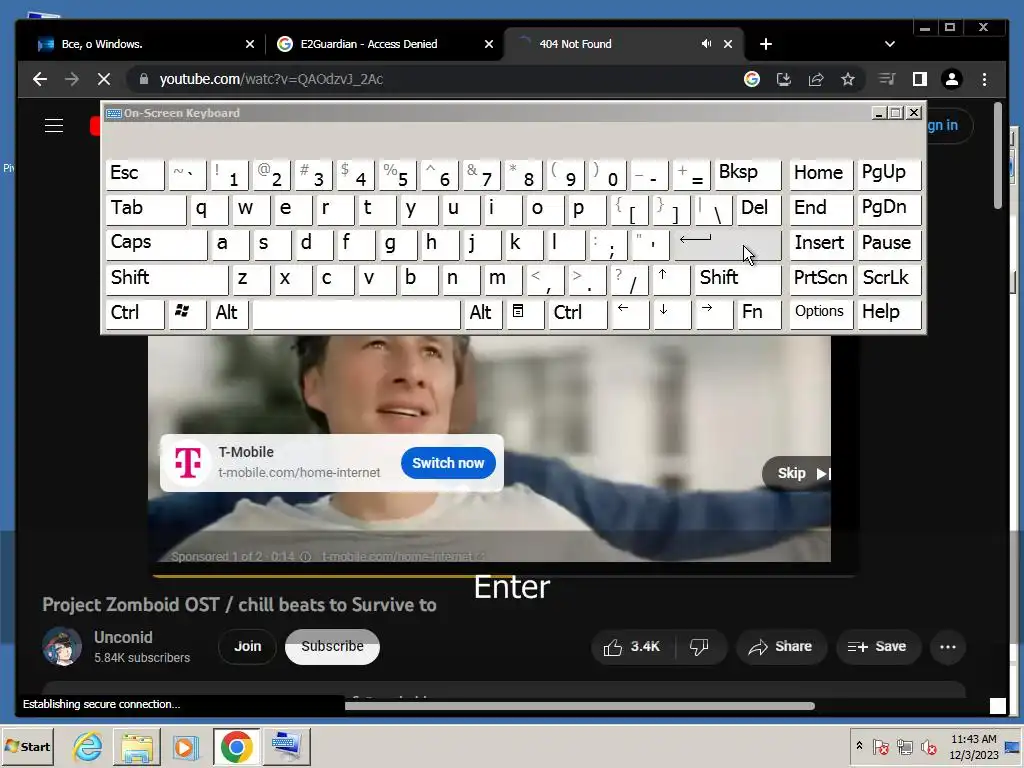Toggle the Insert key
The image size is (1024, 768).
[821, 244]
